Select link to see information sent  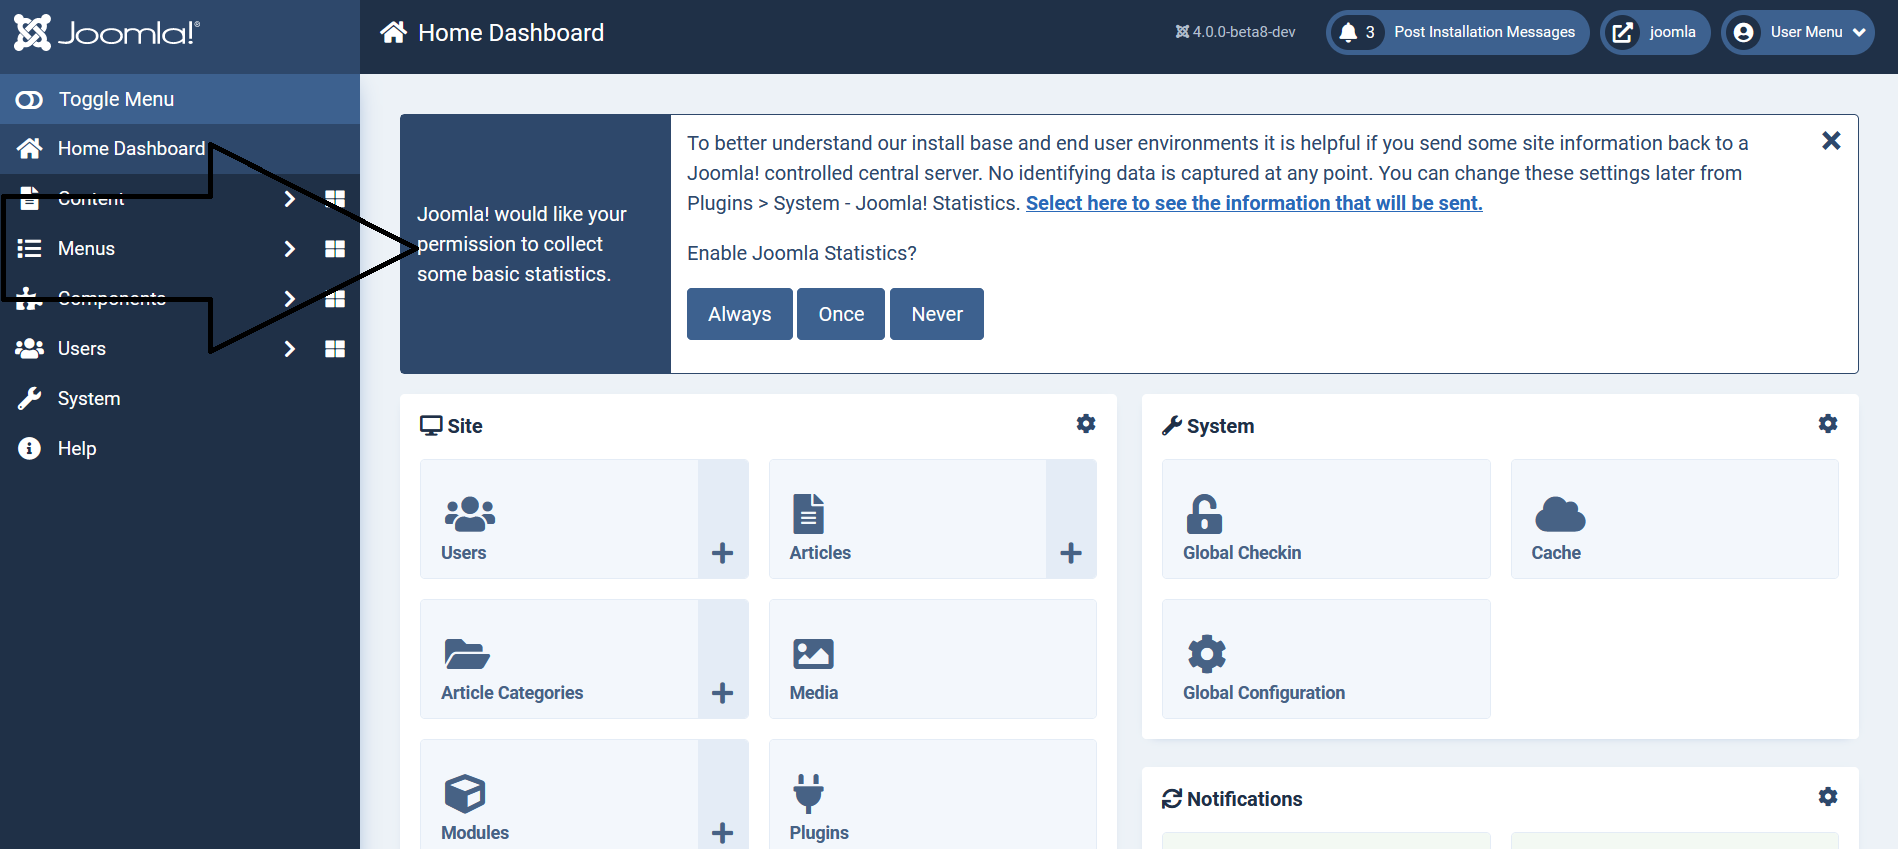1254,203
